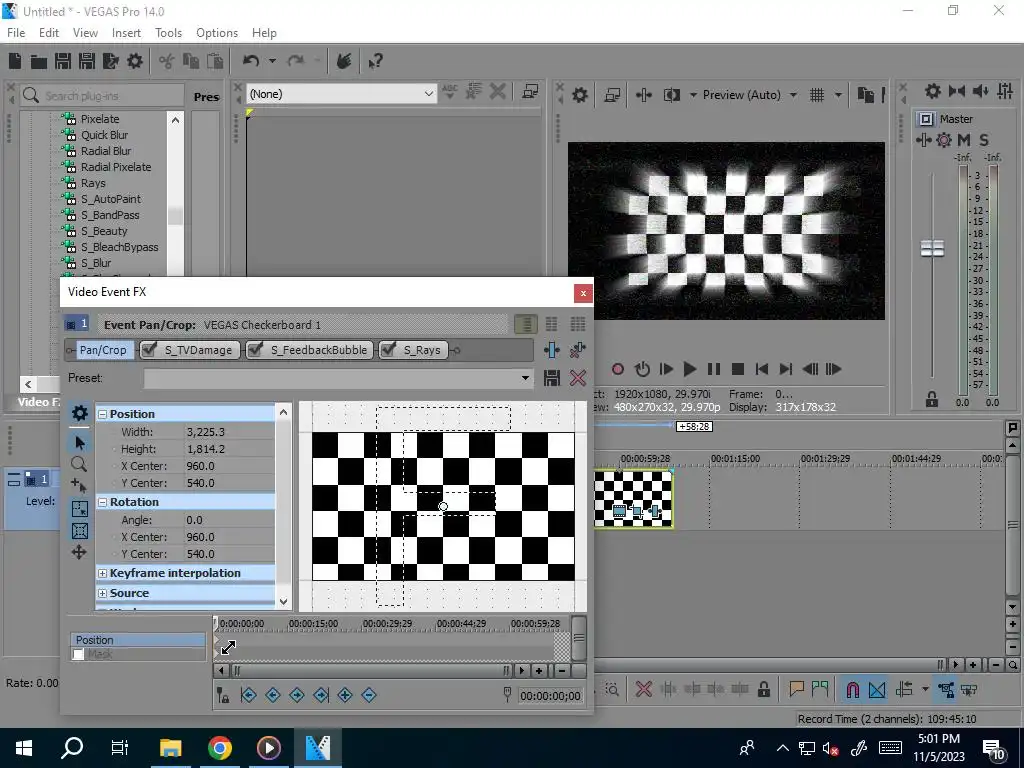Click Open project folder icon
The height and width of the screenshot is (768, 1024).
pos(39,61)
